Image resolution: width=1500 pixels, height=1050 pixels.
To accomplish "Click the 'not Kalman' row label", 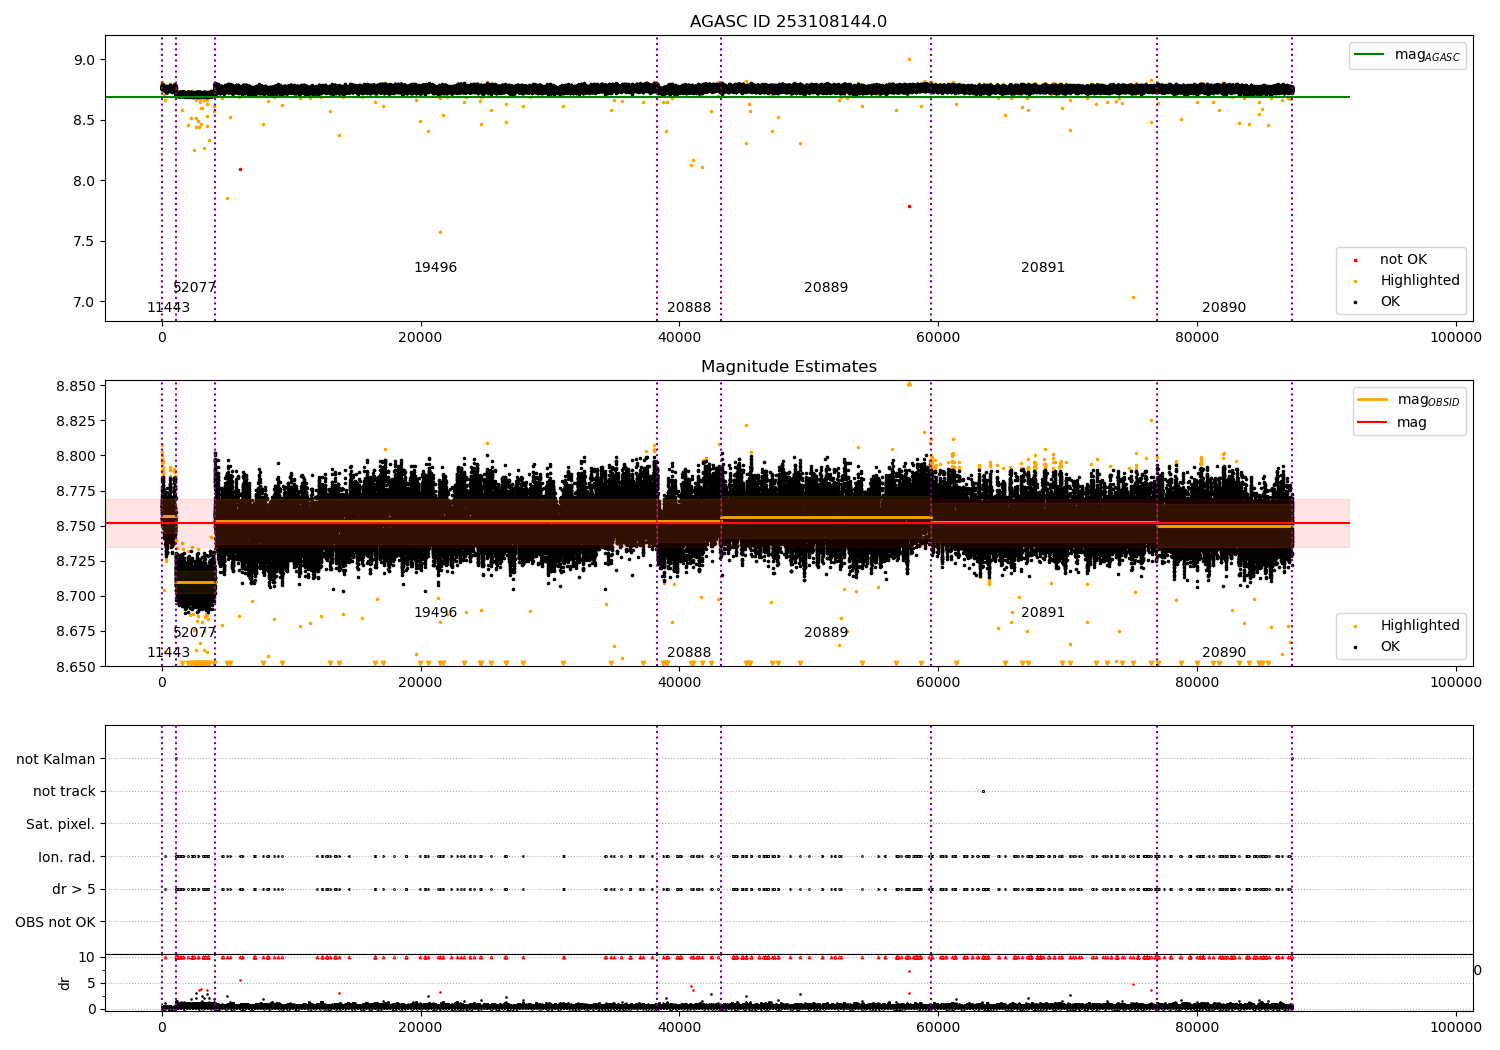I will click(56, 760).
